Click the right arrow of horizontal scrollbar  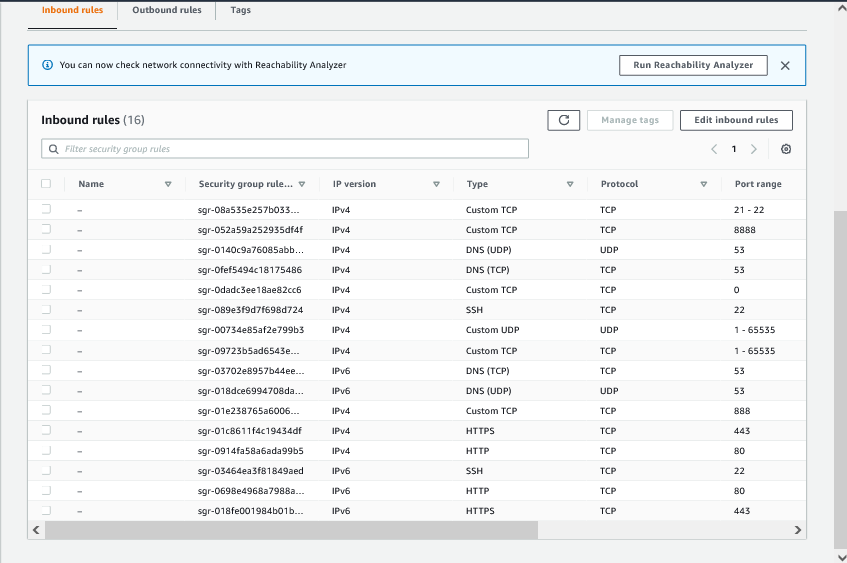click(x=798, y=530)
